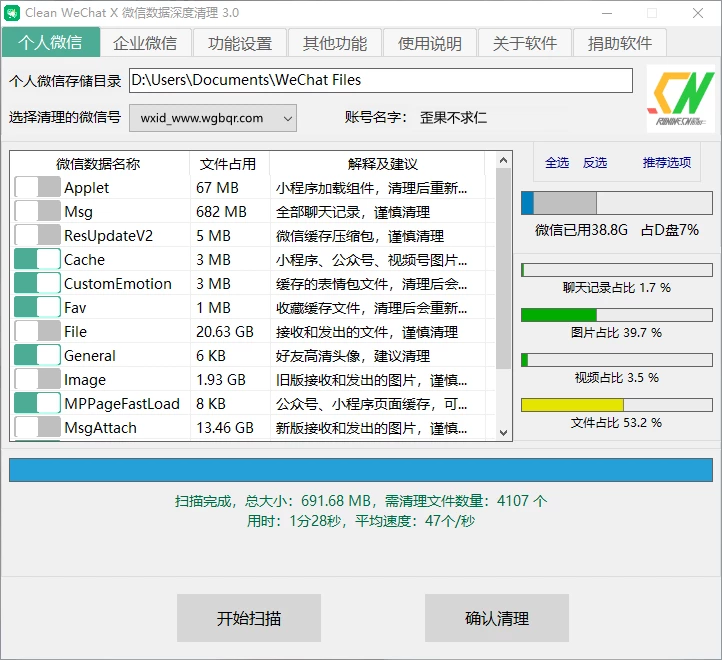The height and width of the screenshot is (660, 722).
Task: Enable the Image cleanup toggle
Action: tap(38, 379)
